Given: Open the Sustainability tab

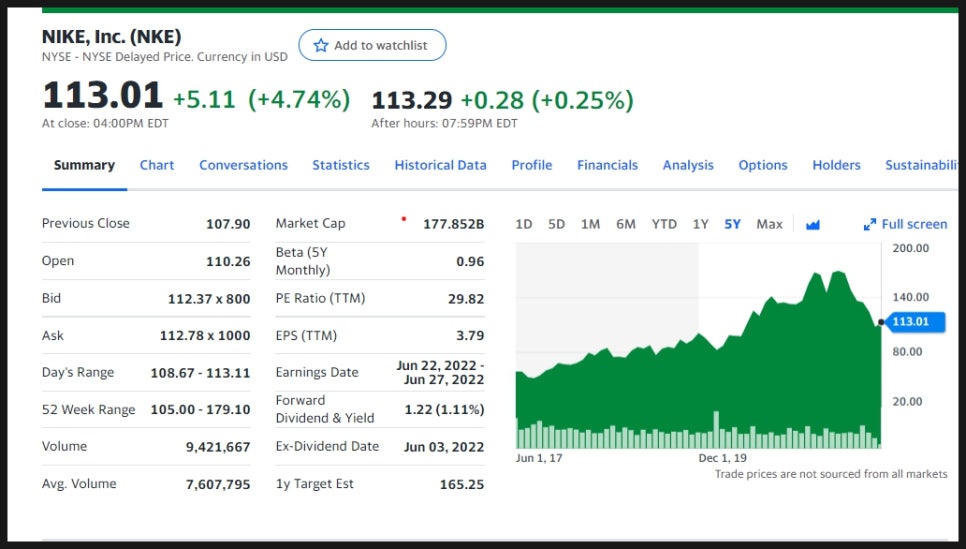Looking at the screenshot, I should (922, 165).
